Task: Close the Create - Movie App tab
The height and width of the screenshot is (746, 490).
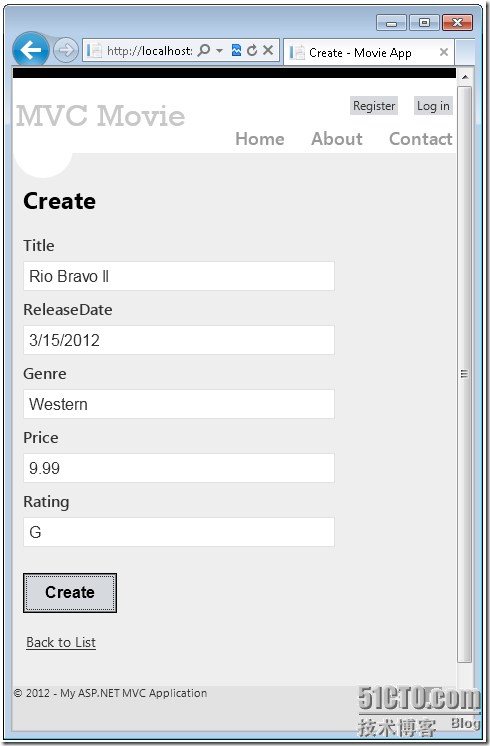Action: tap(443, 52)
